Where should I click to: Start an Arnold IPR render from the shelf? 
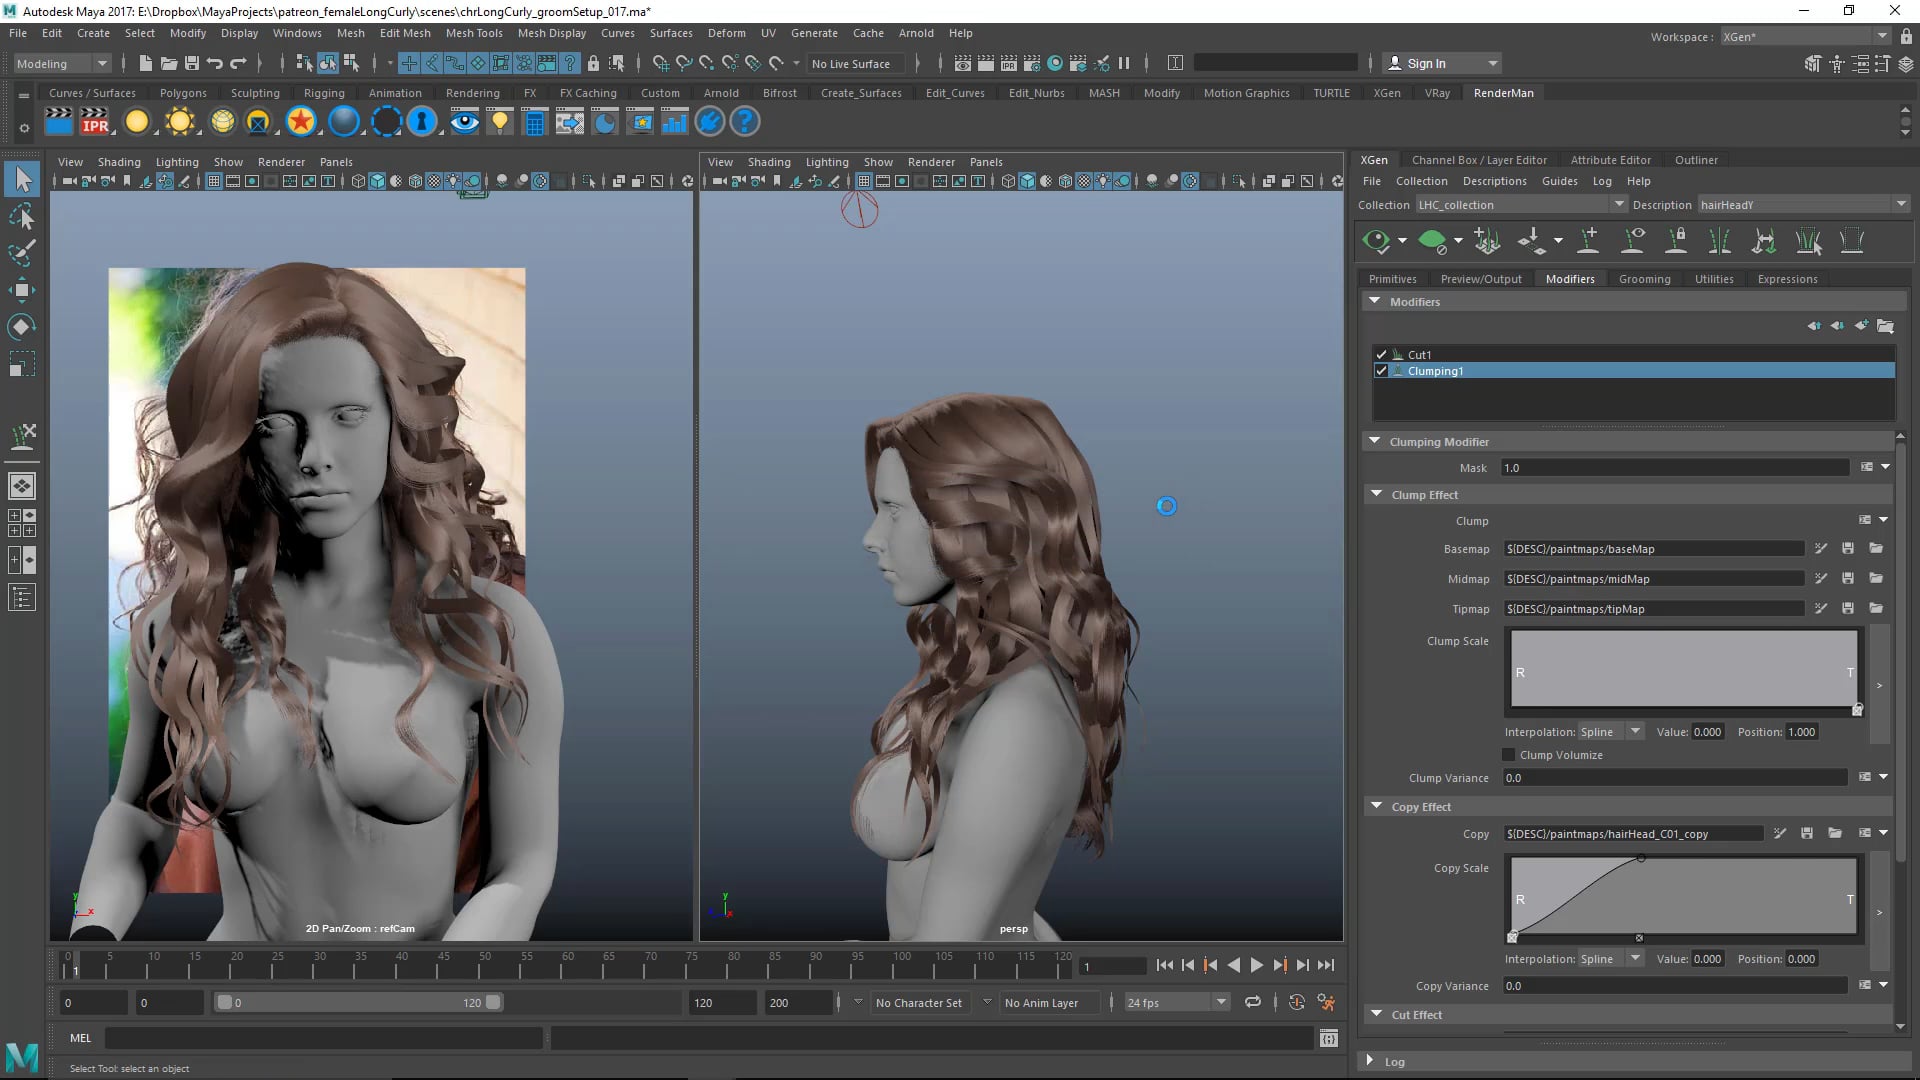coord(96,121)
